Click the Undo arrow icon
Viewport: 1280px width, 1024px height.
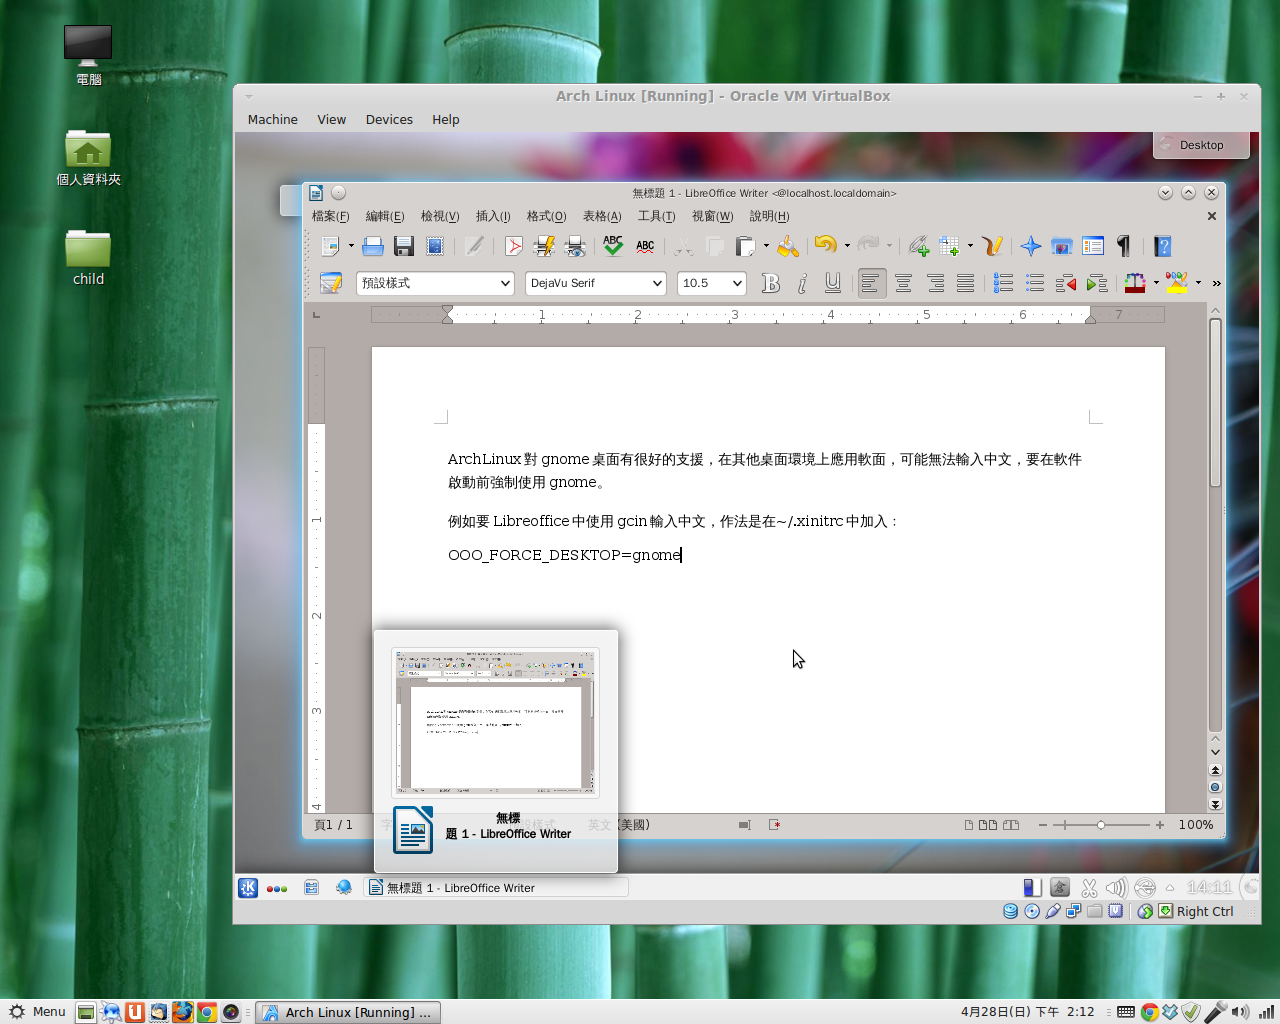825,246
